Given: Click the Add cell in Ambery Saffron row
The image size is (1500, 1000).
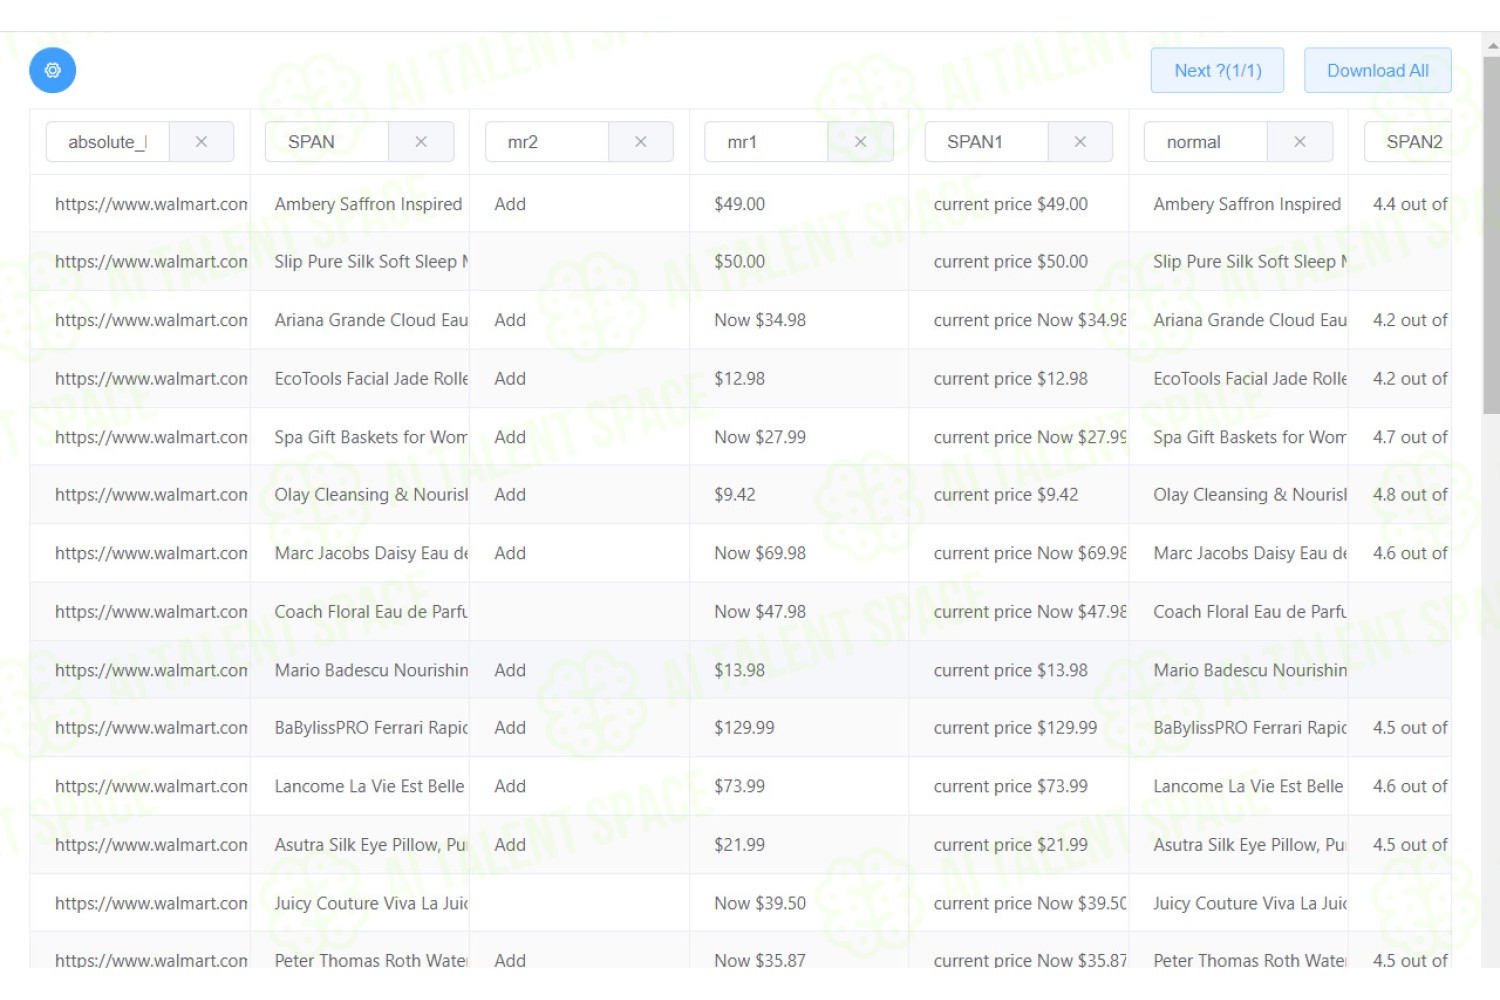Looking at the screenshot, I should click(x=580, y=204).
